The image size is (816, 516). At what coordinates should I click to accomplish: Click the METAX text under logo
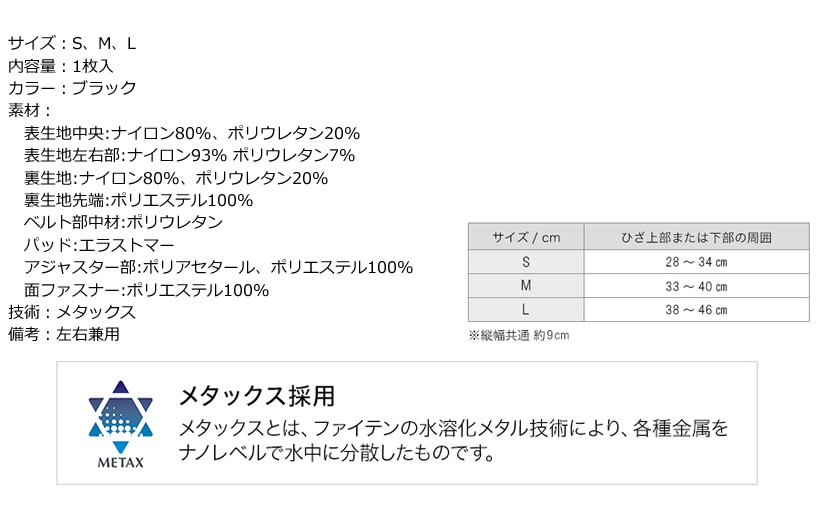coord(121,462)
